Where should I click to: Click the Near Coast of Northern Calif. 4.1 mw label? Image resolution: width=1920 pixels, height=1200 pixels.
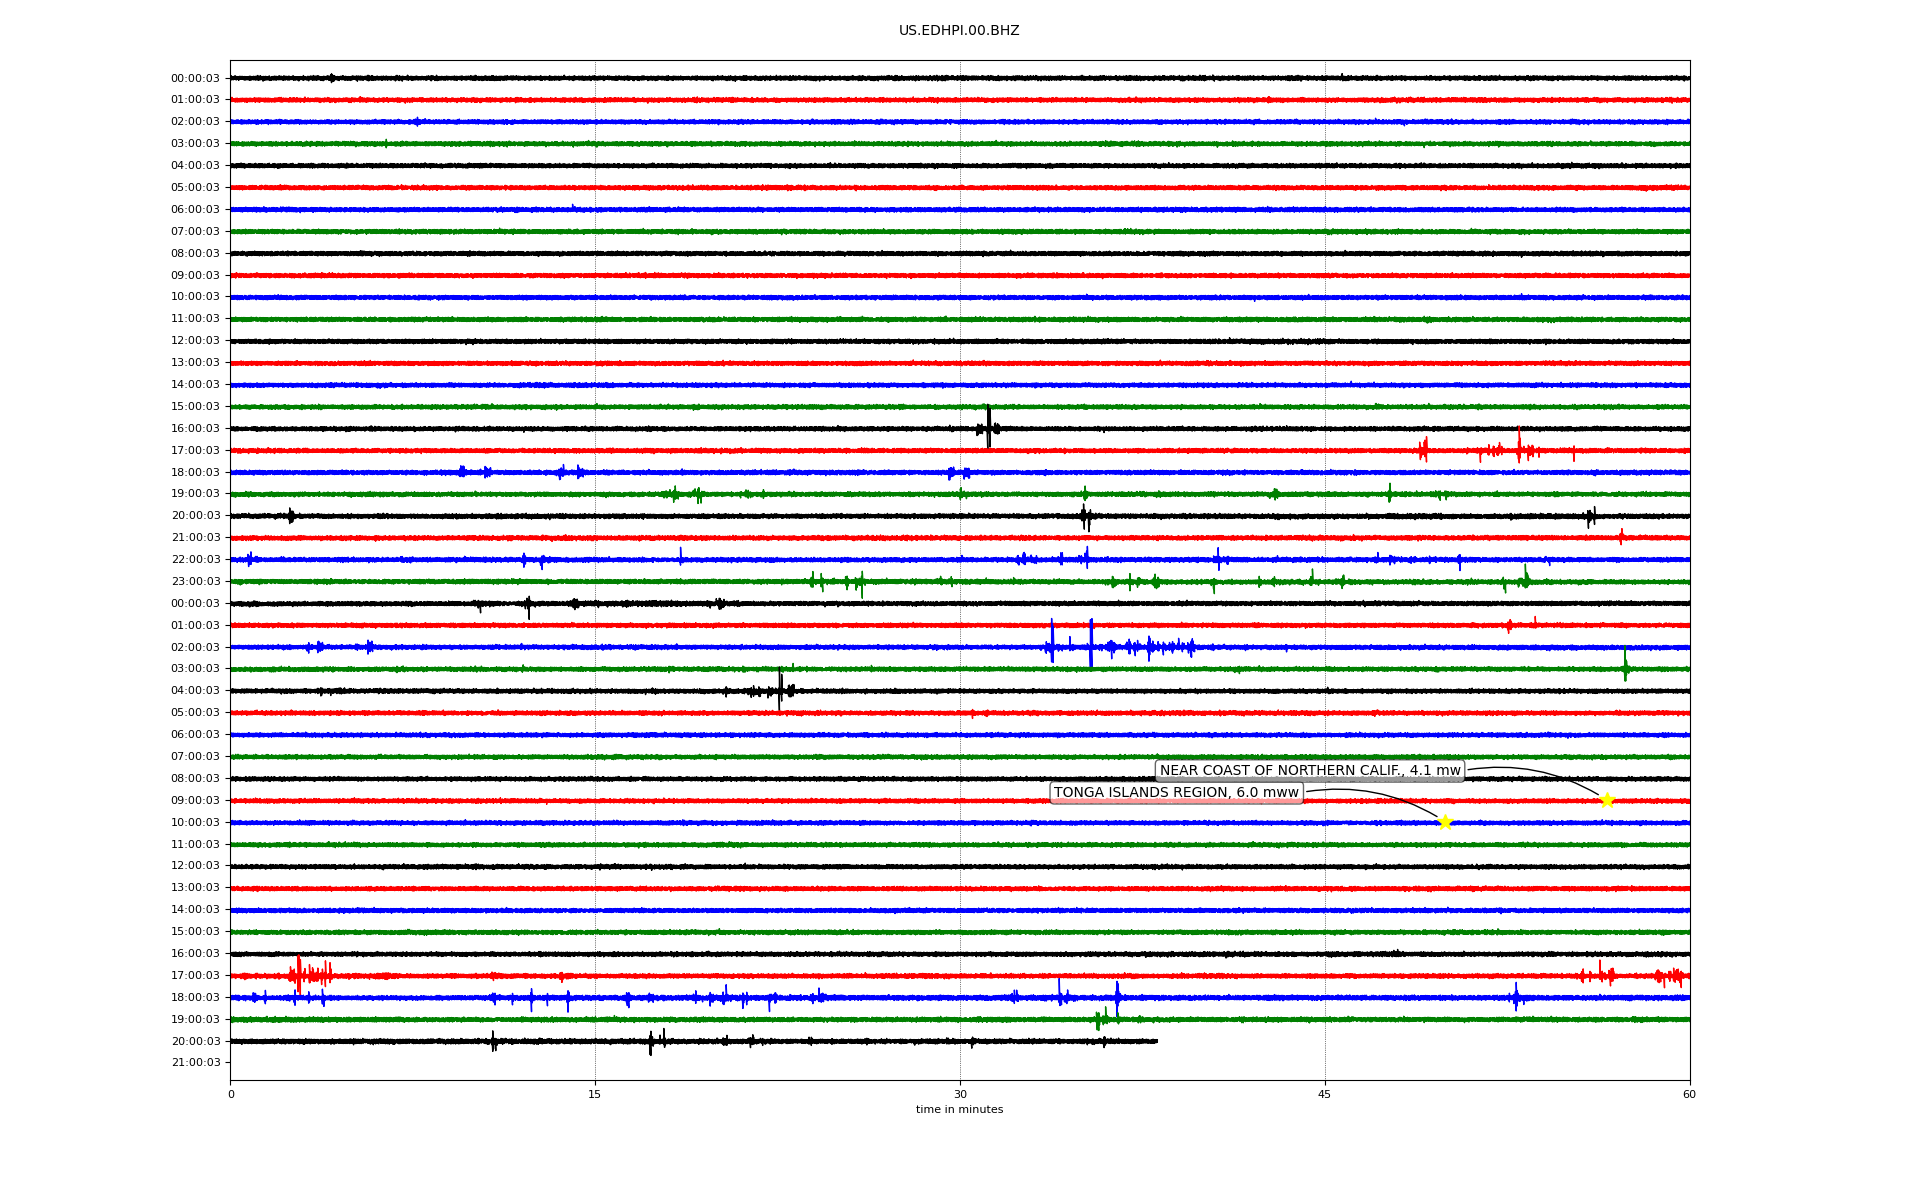click(x=1310, y=771)
